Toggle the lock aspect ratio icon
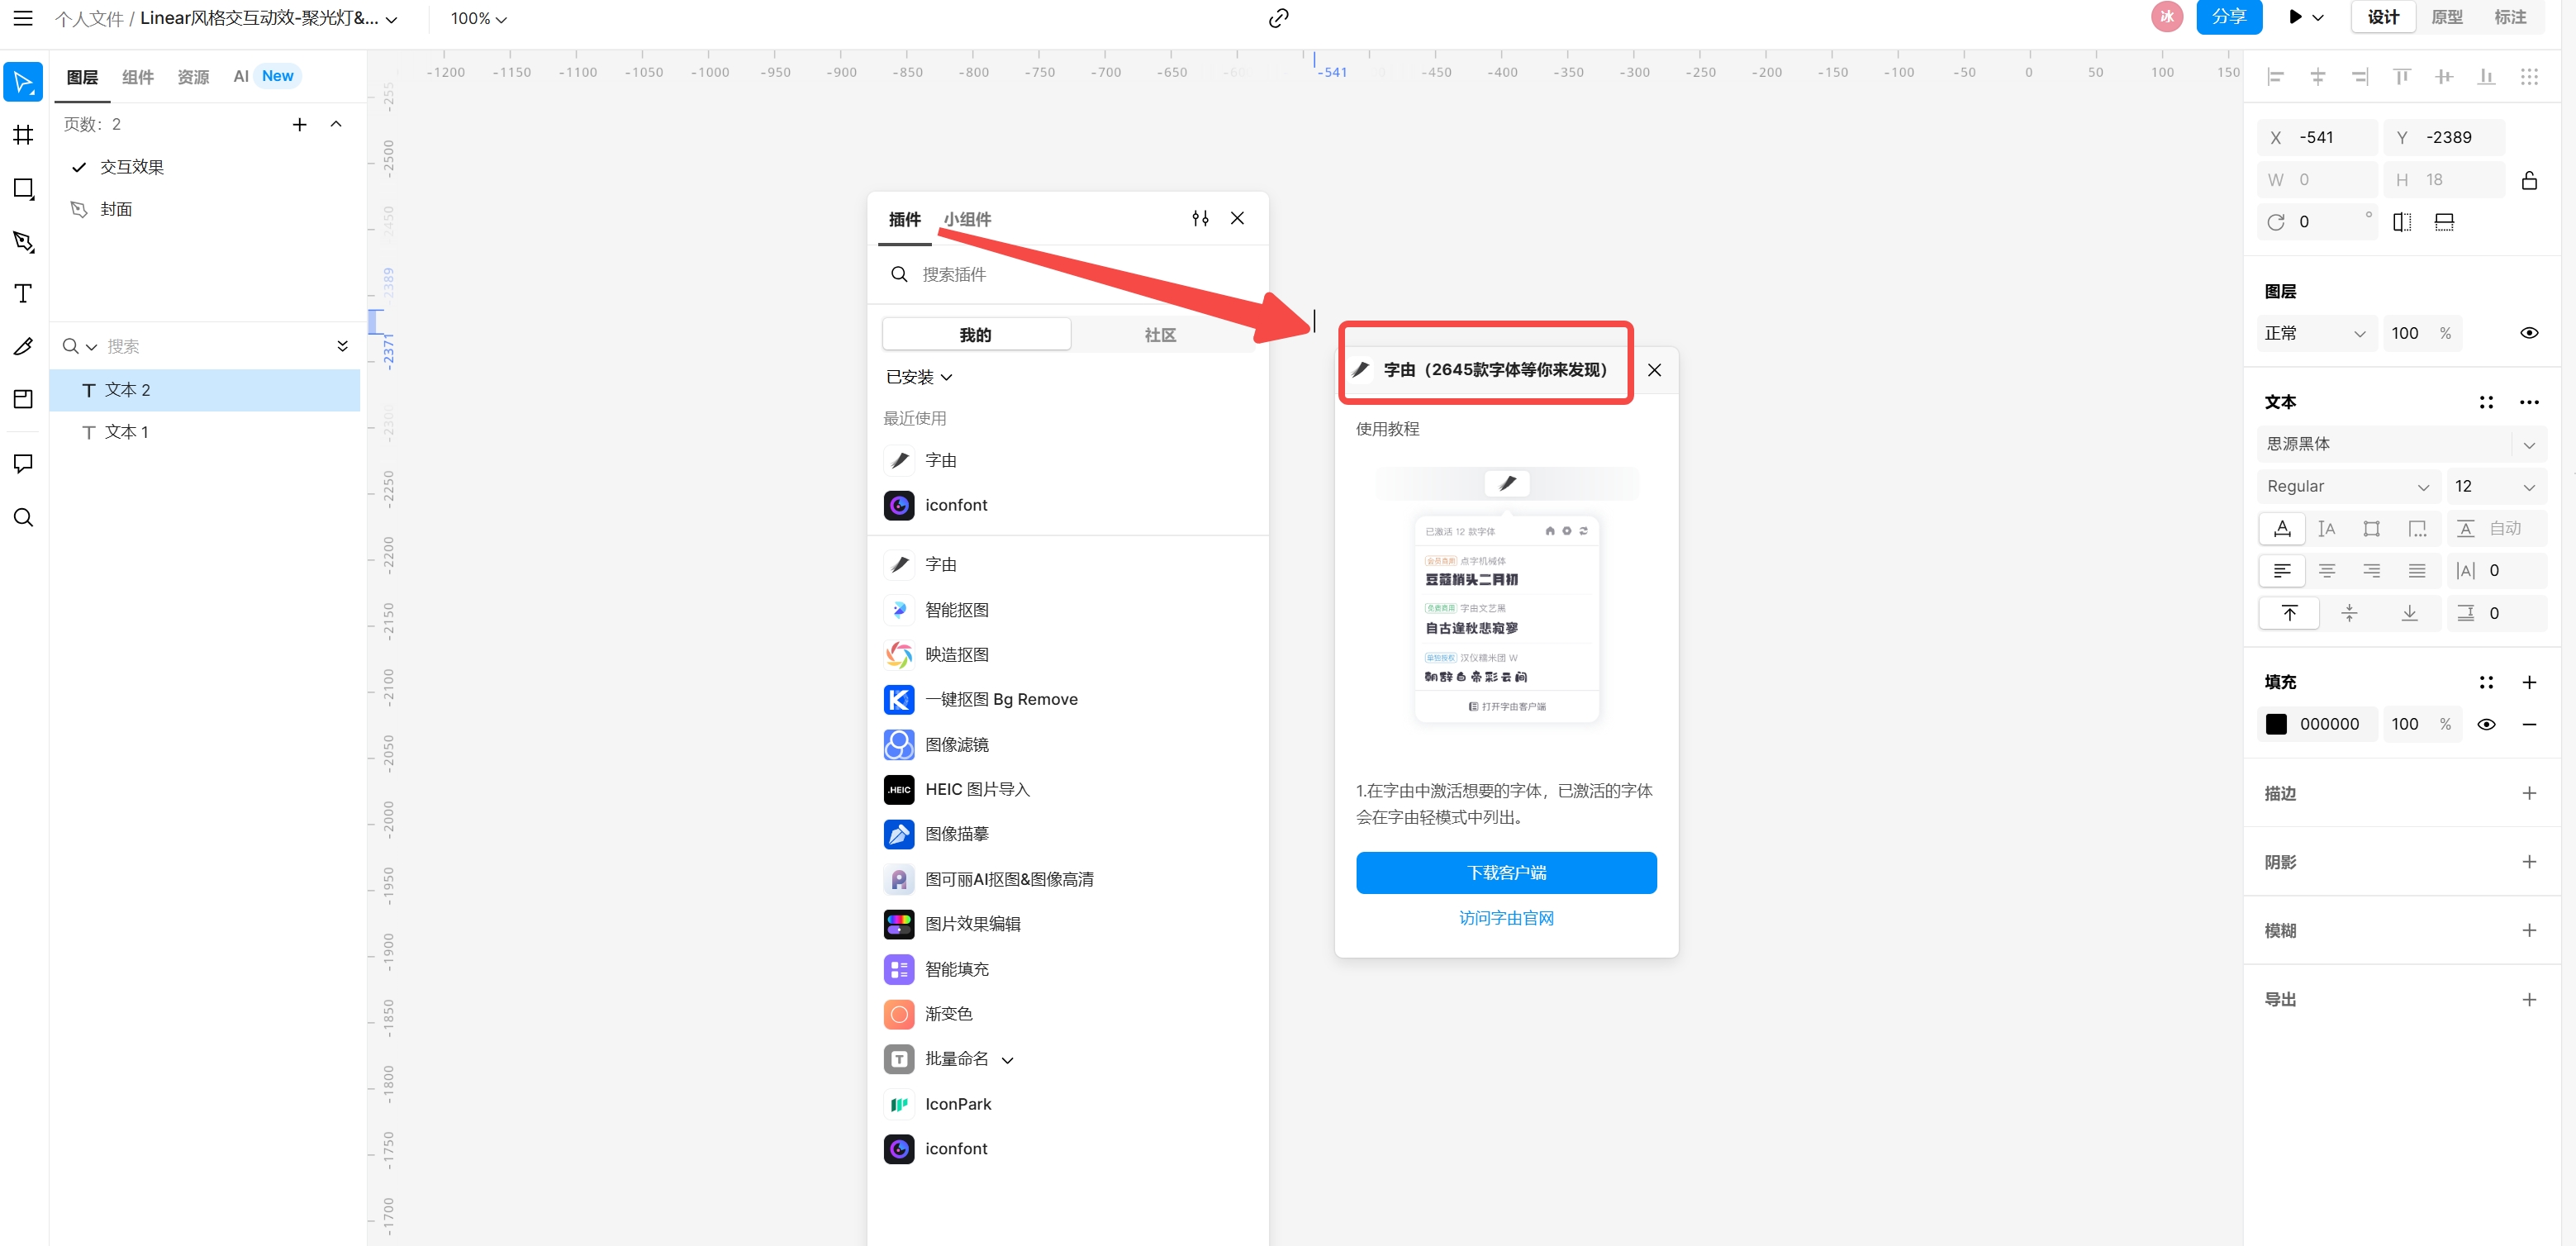 click(x=2528, y=181)
